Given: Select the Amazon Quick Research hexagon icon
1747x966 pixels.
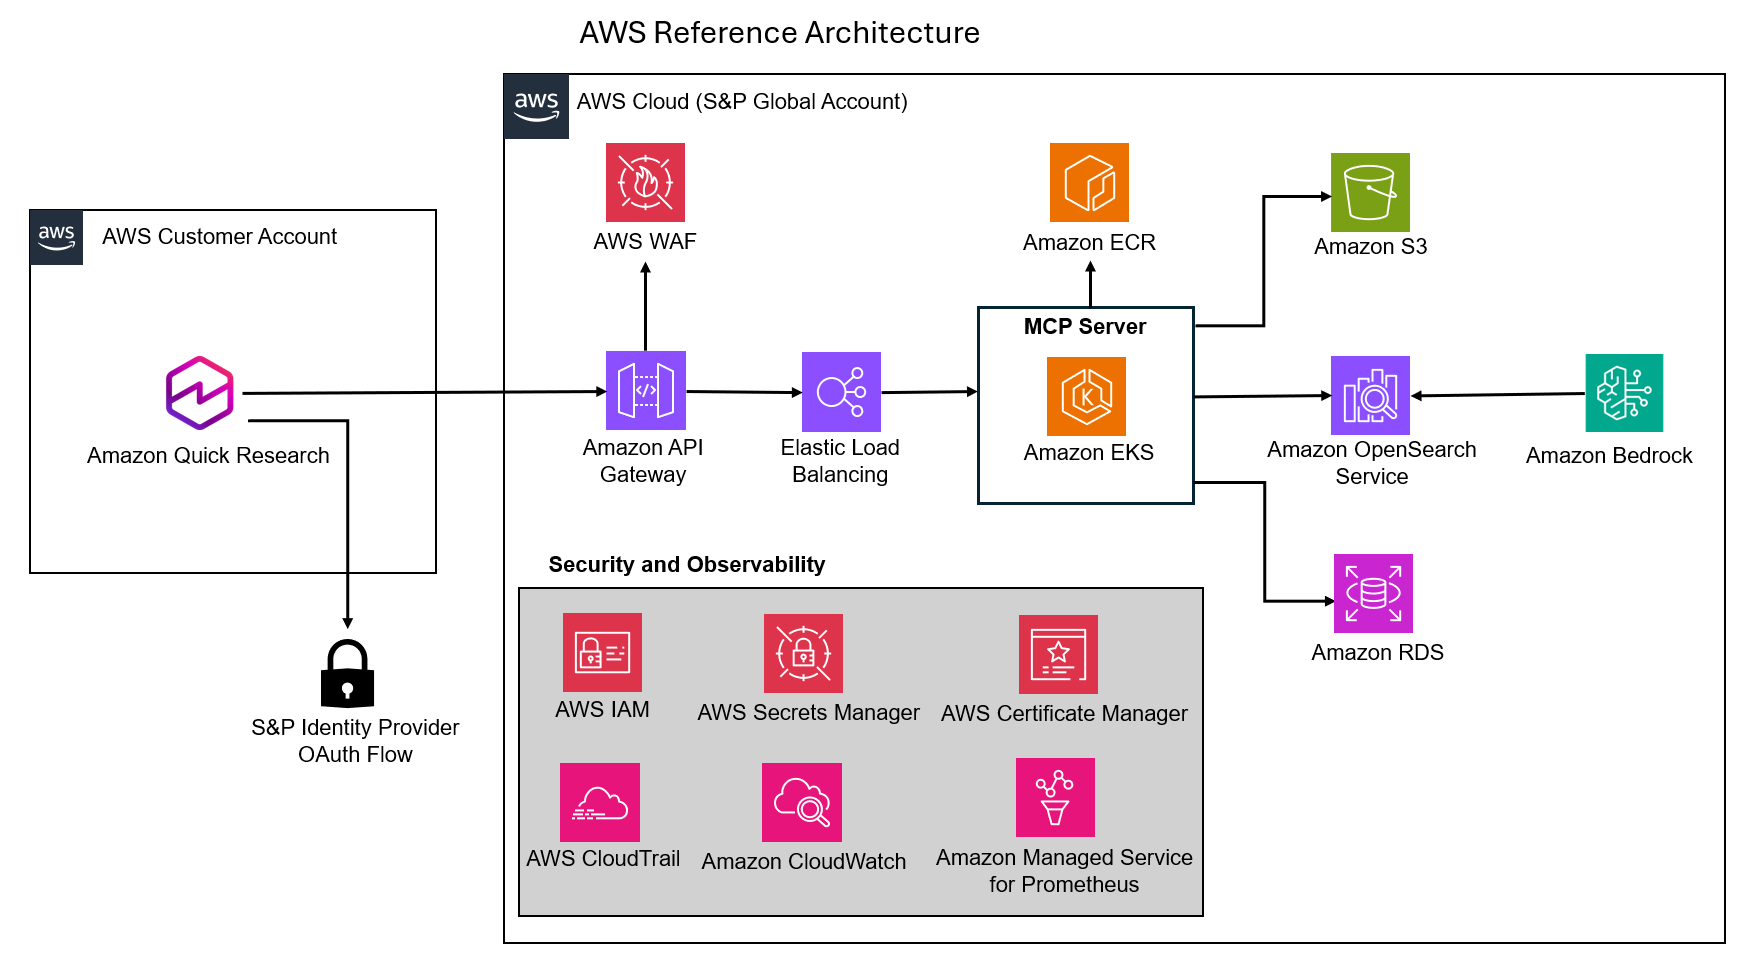Looking at the screenshot, I should [x=198, y=393].
